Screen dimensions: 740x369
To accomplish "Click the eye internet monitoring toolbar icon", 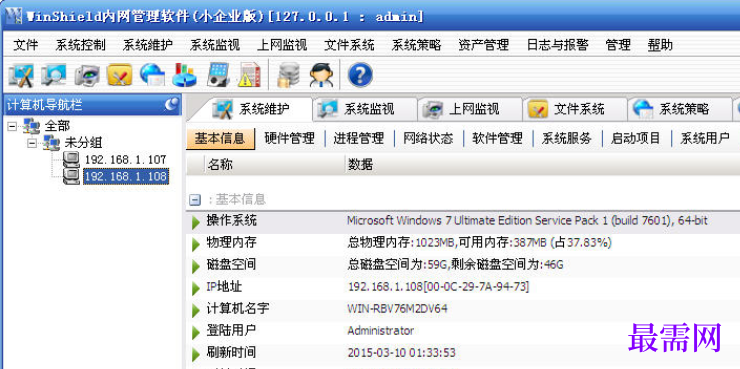I will point(87,75).
